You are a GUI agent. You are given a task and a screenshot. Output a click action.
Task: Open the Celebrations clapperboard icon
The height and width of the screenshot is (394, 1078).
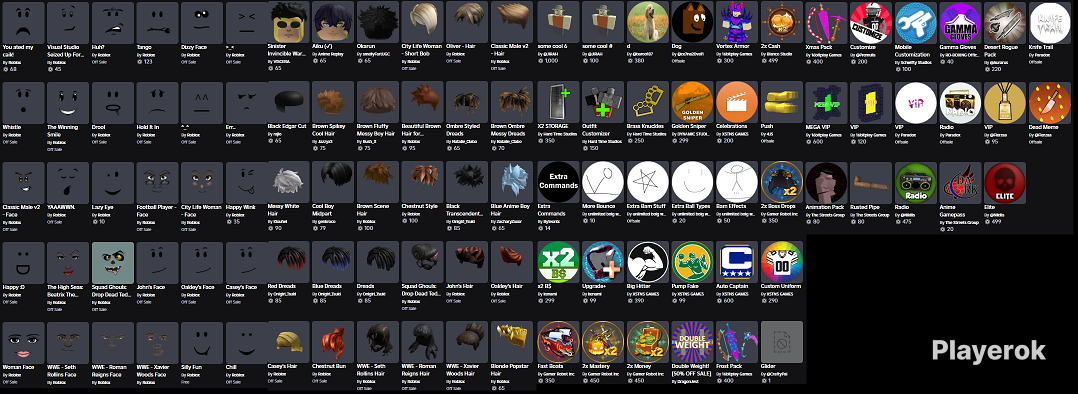point(737,102)
